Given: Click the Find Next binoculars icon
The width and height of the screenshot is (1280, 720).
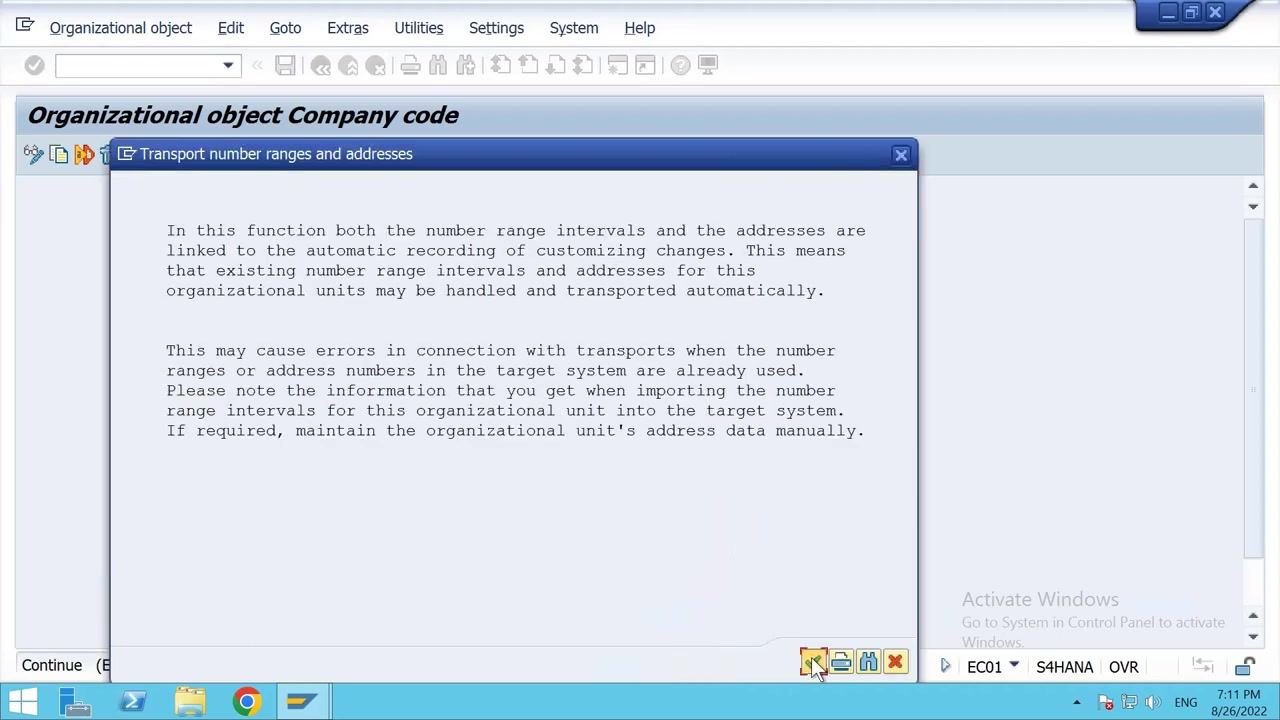Looking at the screenshot, I should (466, 66).
